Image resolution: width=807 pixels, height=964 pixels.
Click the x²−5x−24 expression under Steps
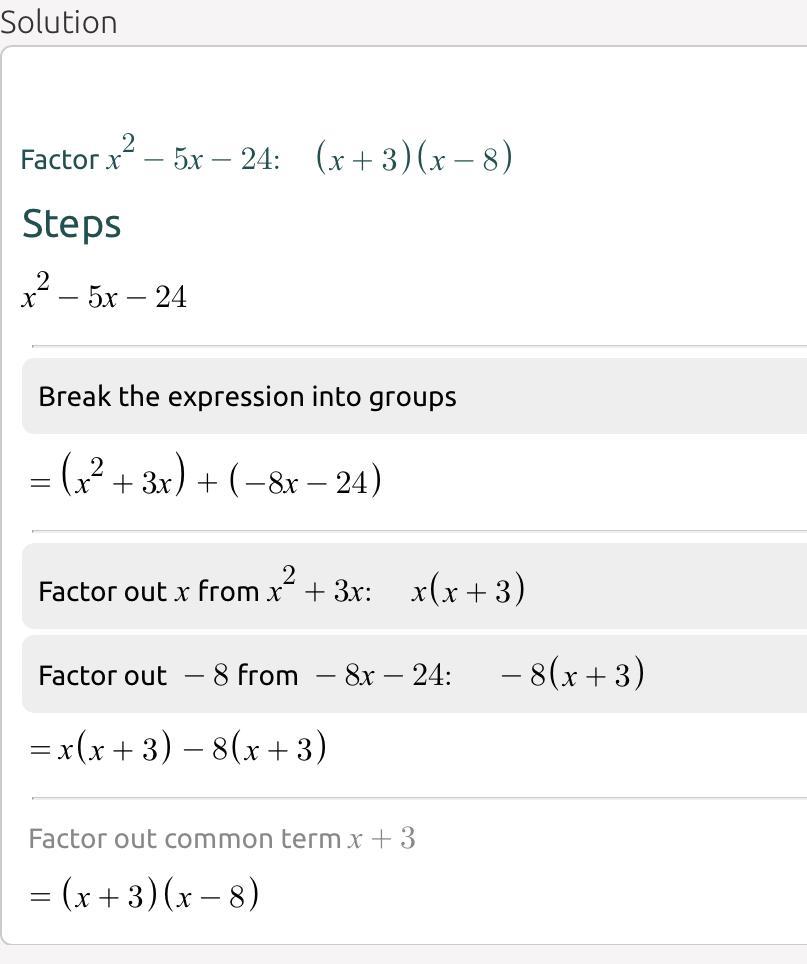[104, 296]
